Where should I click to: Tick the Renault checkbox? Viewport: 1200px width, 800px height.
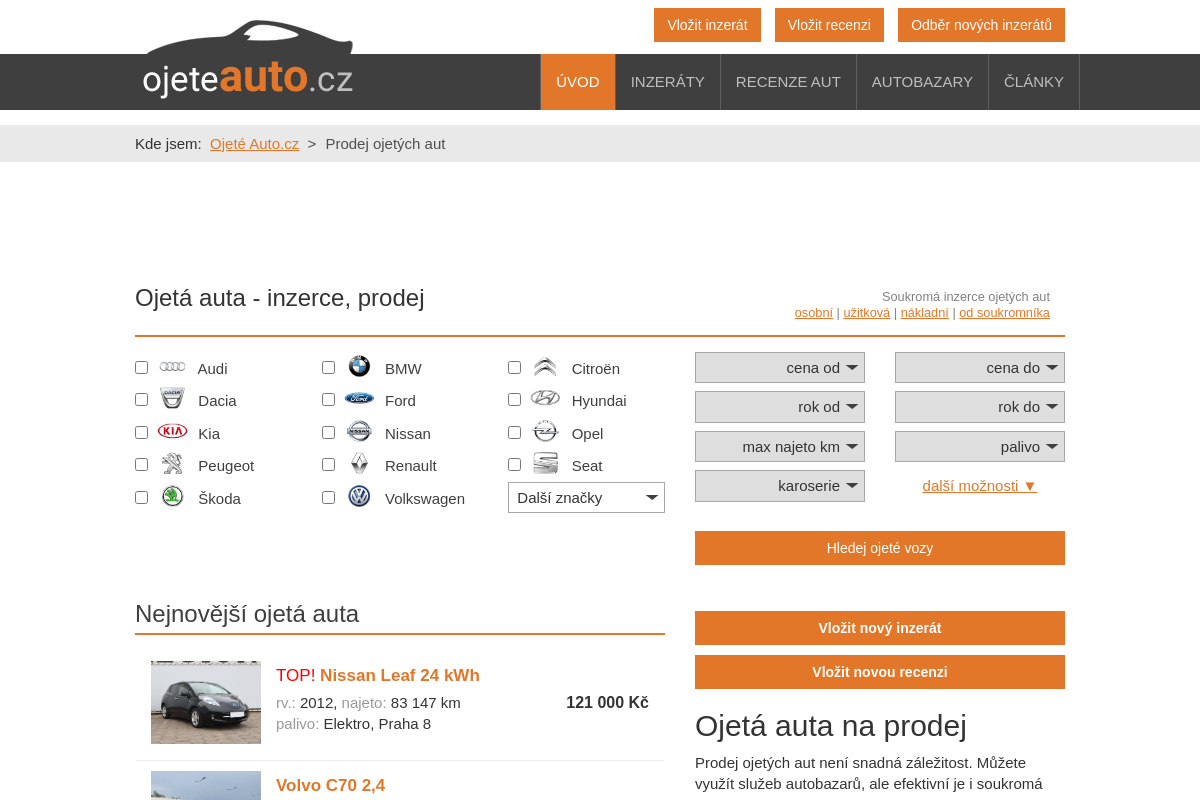coord(328,464)
